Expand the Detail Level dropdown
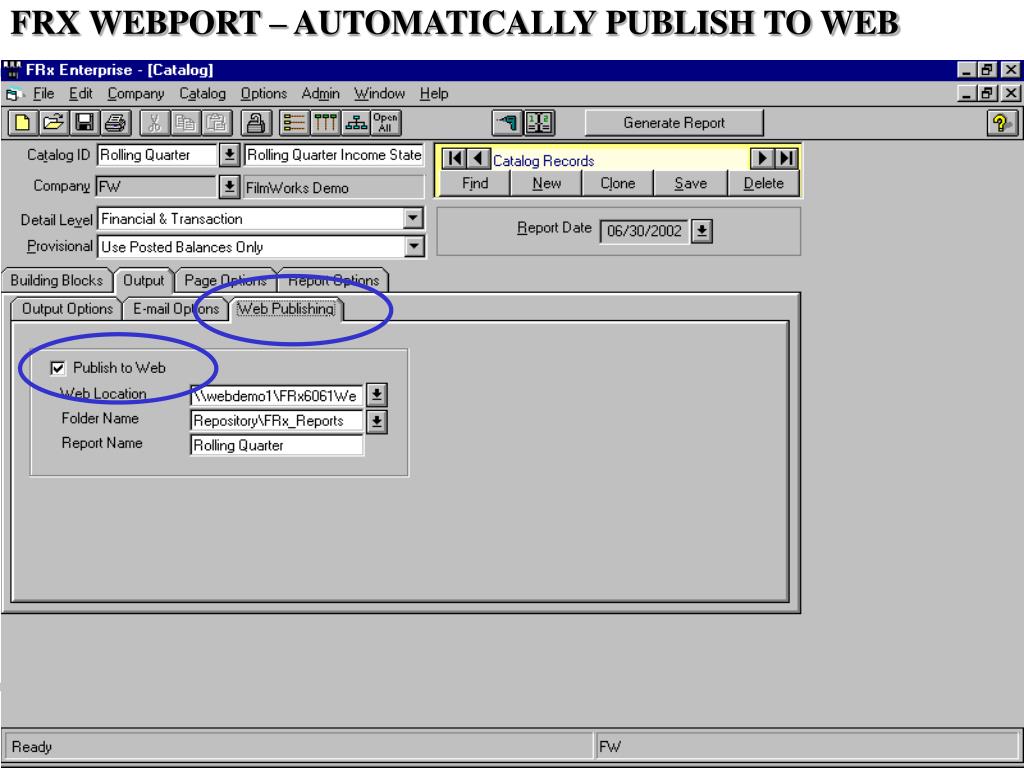The image size is (1024, 768). pos(413,218)
